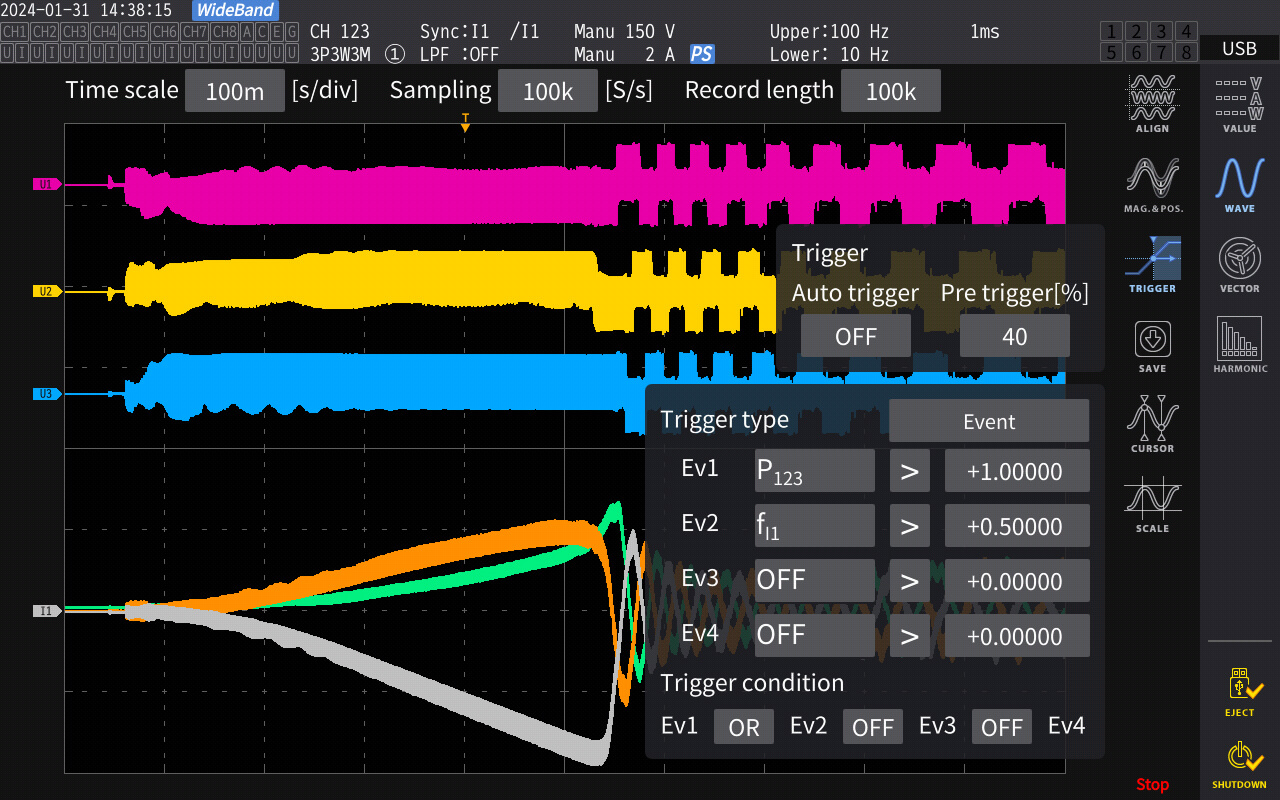Click the 'CH 123' channel label

pyautogui.click(x=340, y=31)
